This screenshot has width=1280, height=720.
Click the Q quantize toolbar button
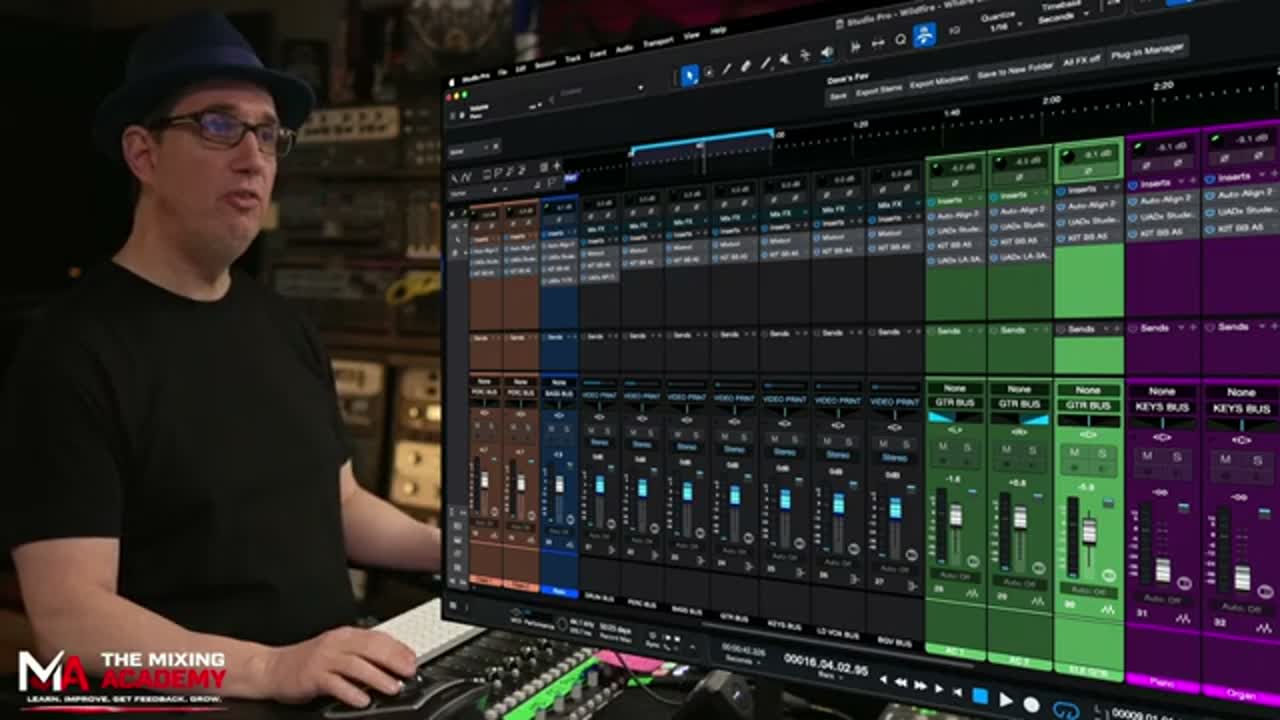click(900, 40)
